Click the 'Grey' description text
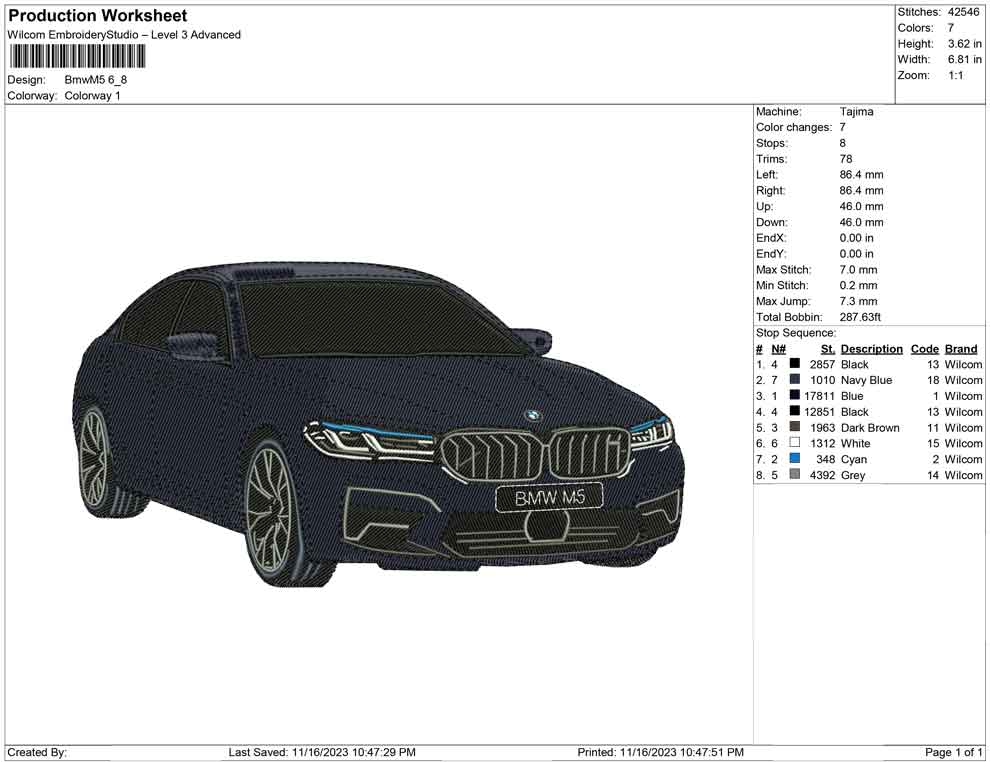The height and width of the screenshot is (762, 990). (853, 475)
